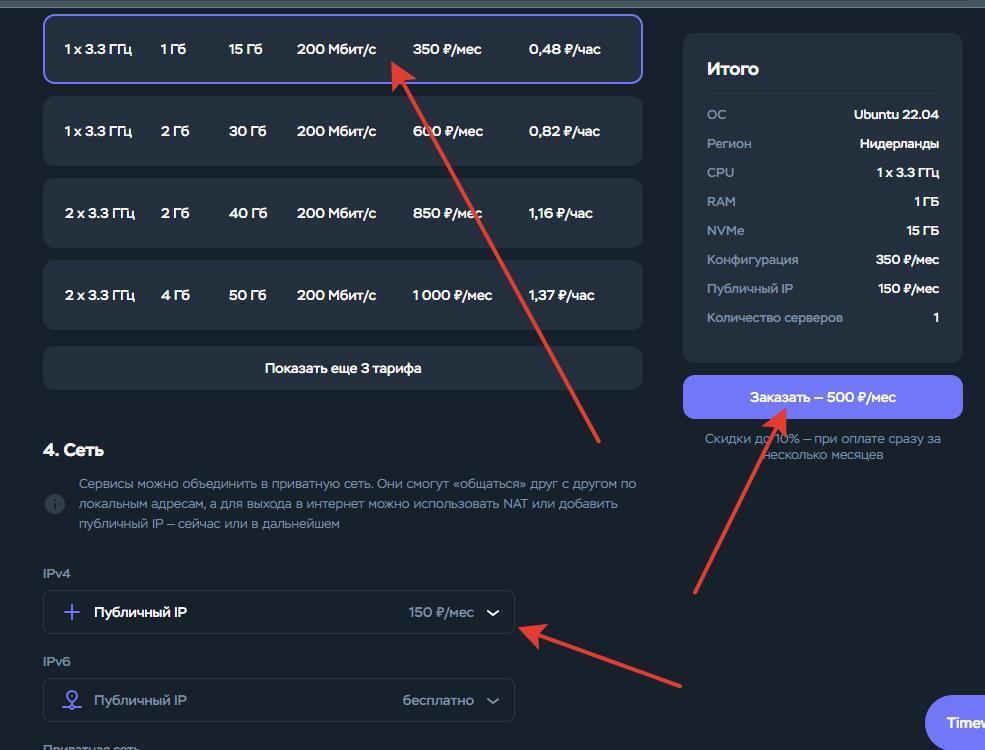Select the 1 ГБ tariff for 350 ₽/мес
The width and height of the screenshot is (985, 750).
[342, 49]
